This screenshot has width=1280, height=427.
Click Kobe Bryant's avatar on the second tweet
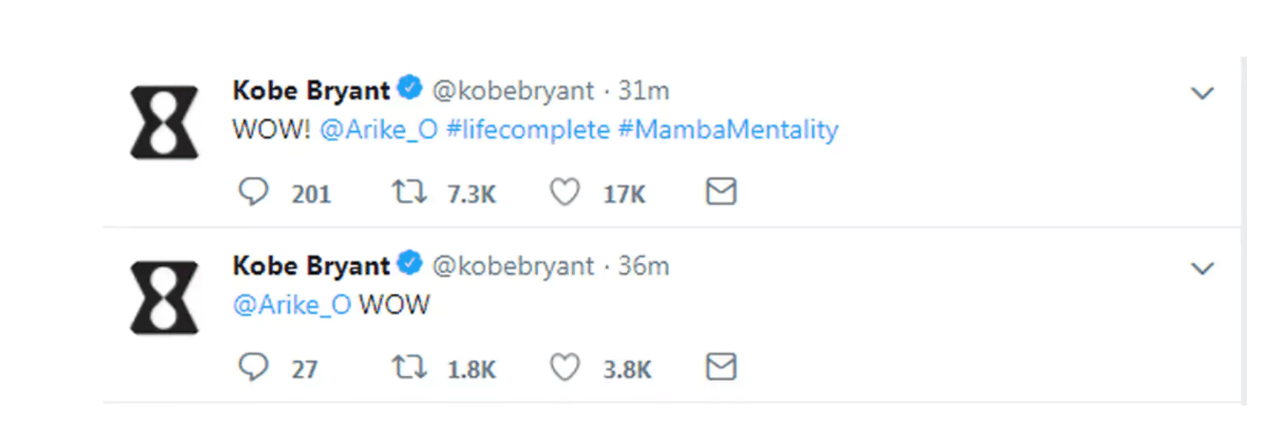[164, 296]
